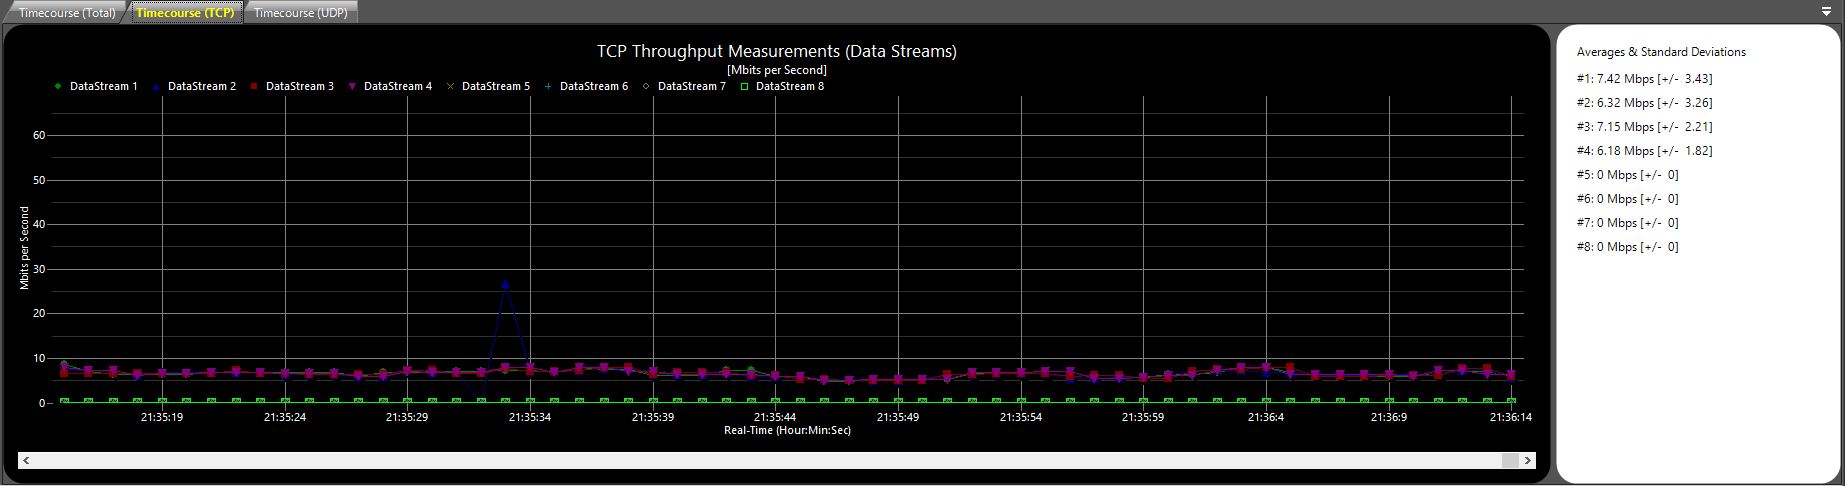Click the DataStream 7 legend entry
The image size is (1845, 486).
685,87
